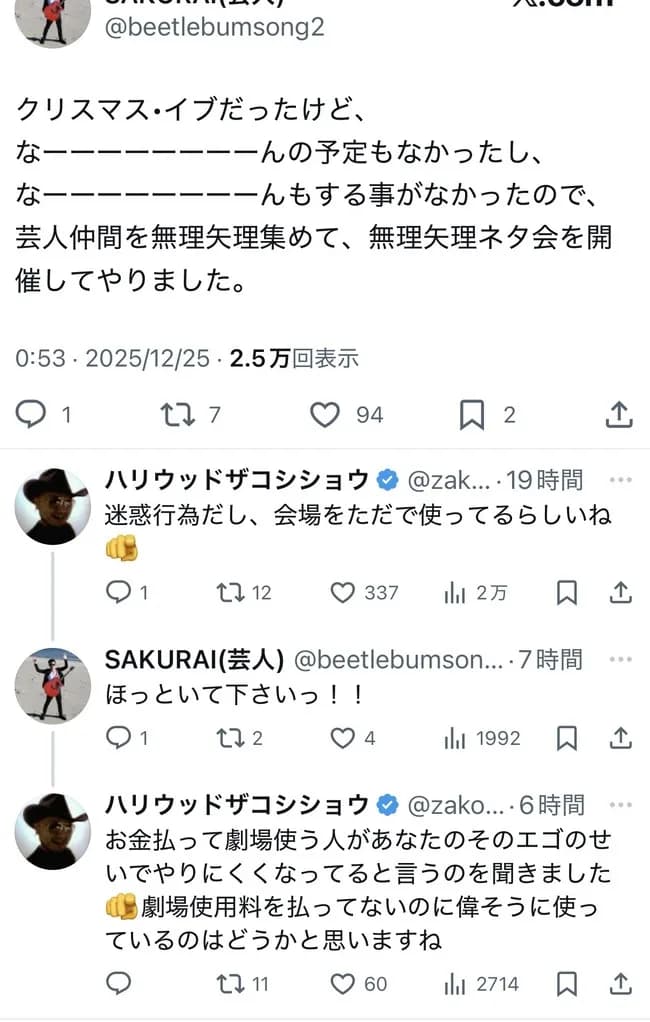Bookmark Zakoshishou's second reply

[x=564, y=983]
